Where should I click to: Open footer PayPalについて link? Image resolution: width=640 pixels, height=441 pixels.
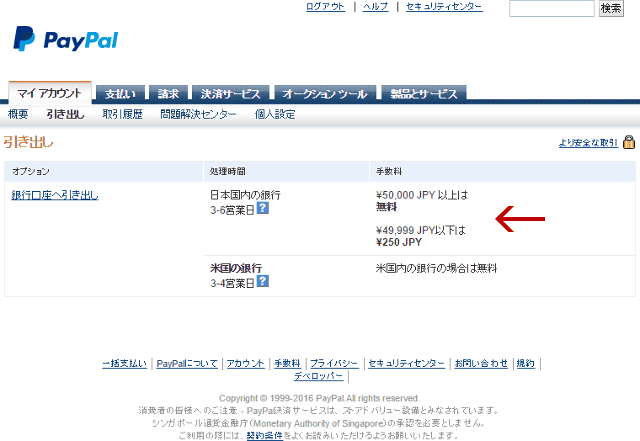[x=187, y=363]
